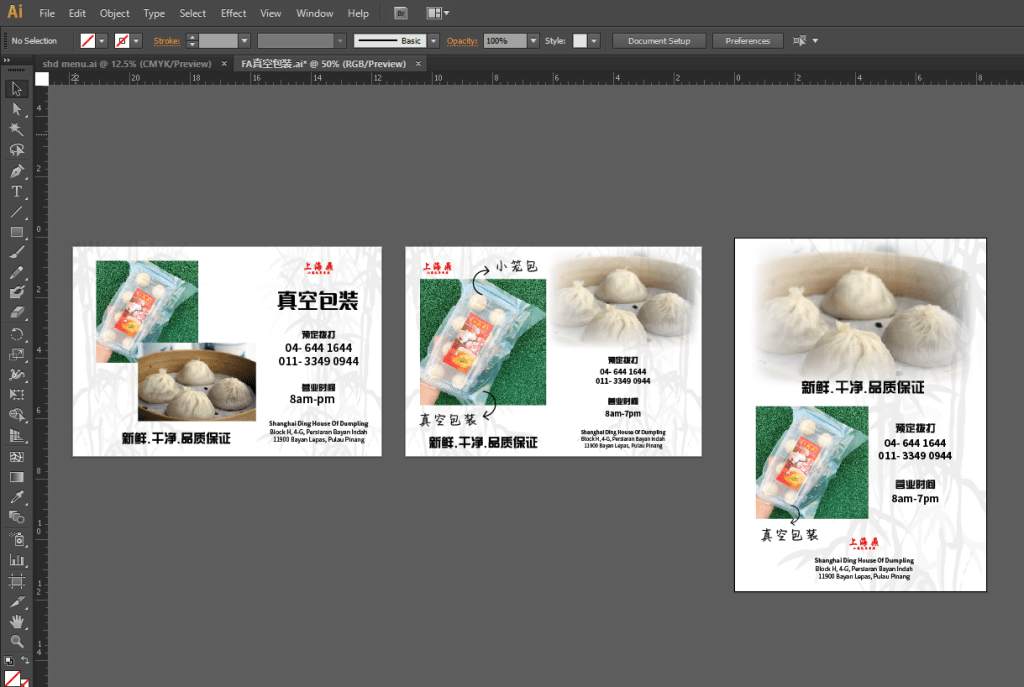Select the Eyedropper tool

[x=17, y=497]
